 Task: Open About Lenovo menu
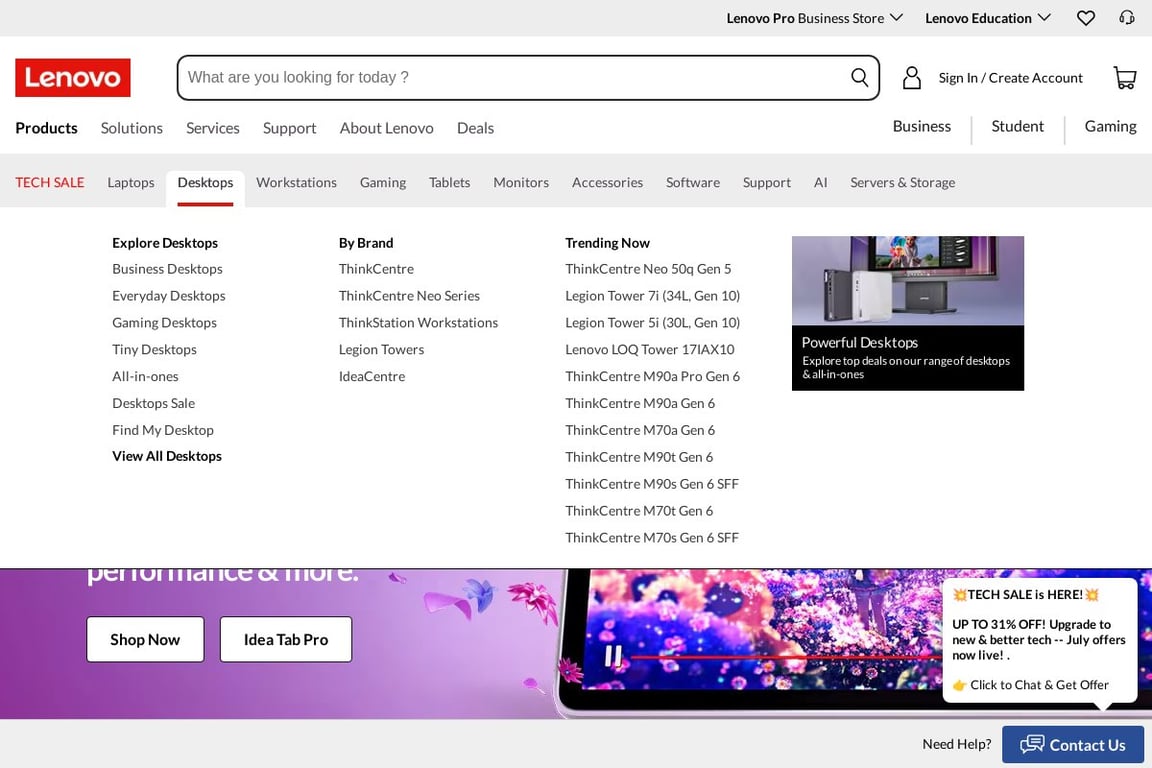[x=386, y=128]
